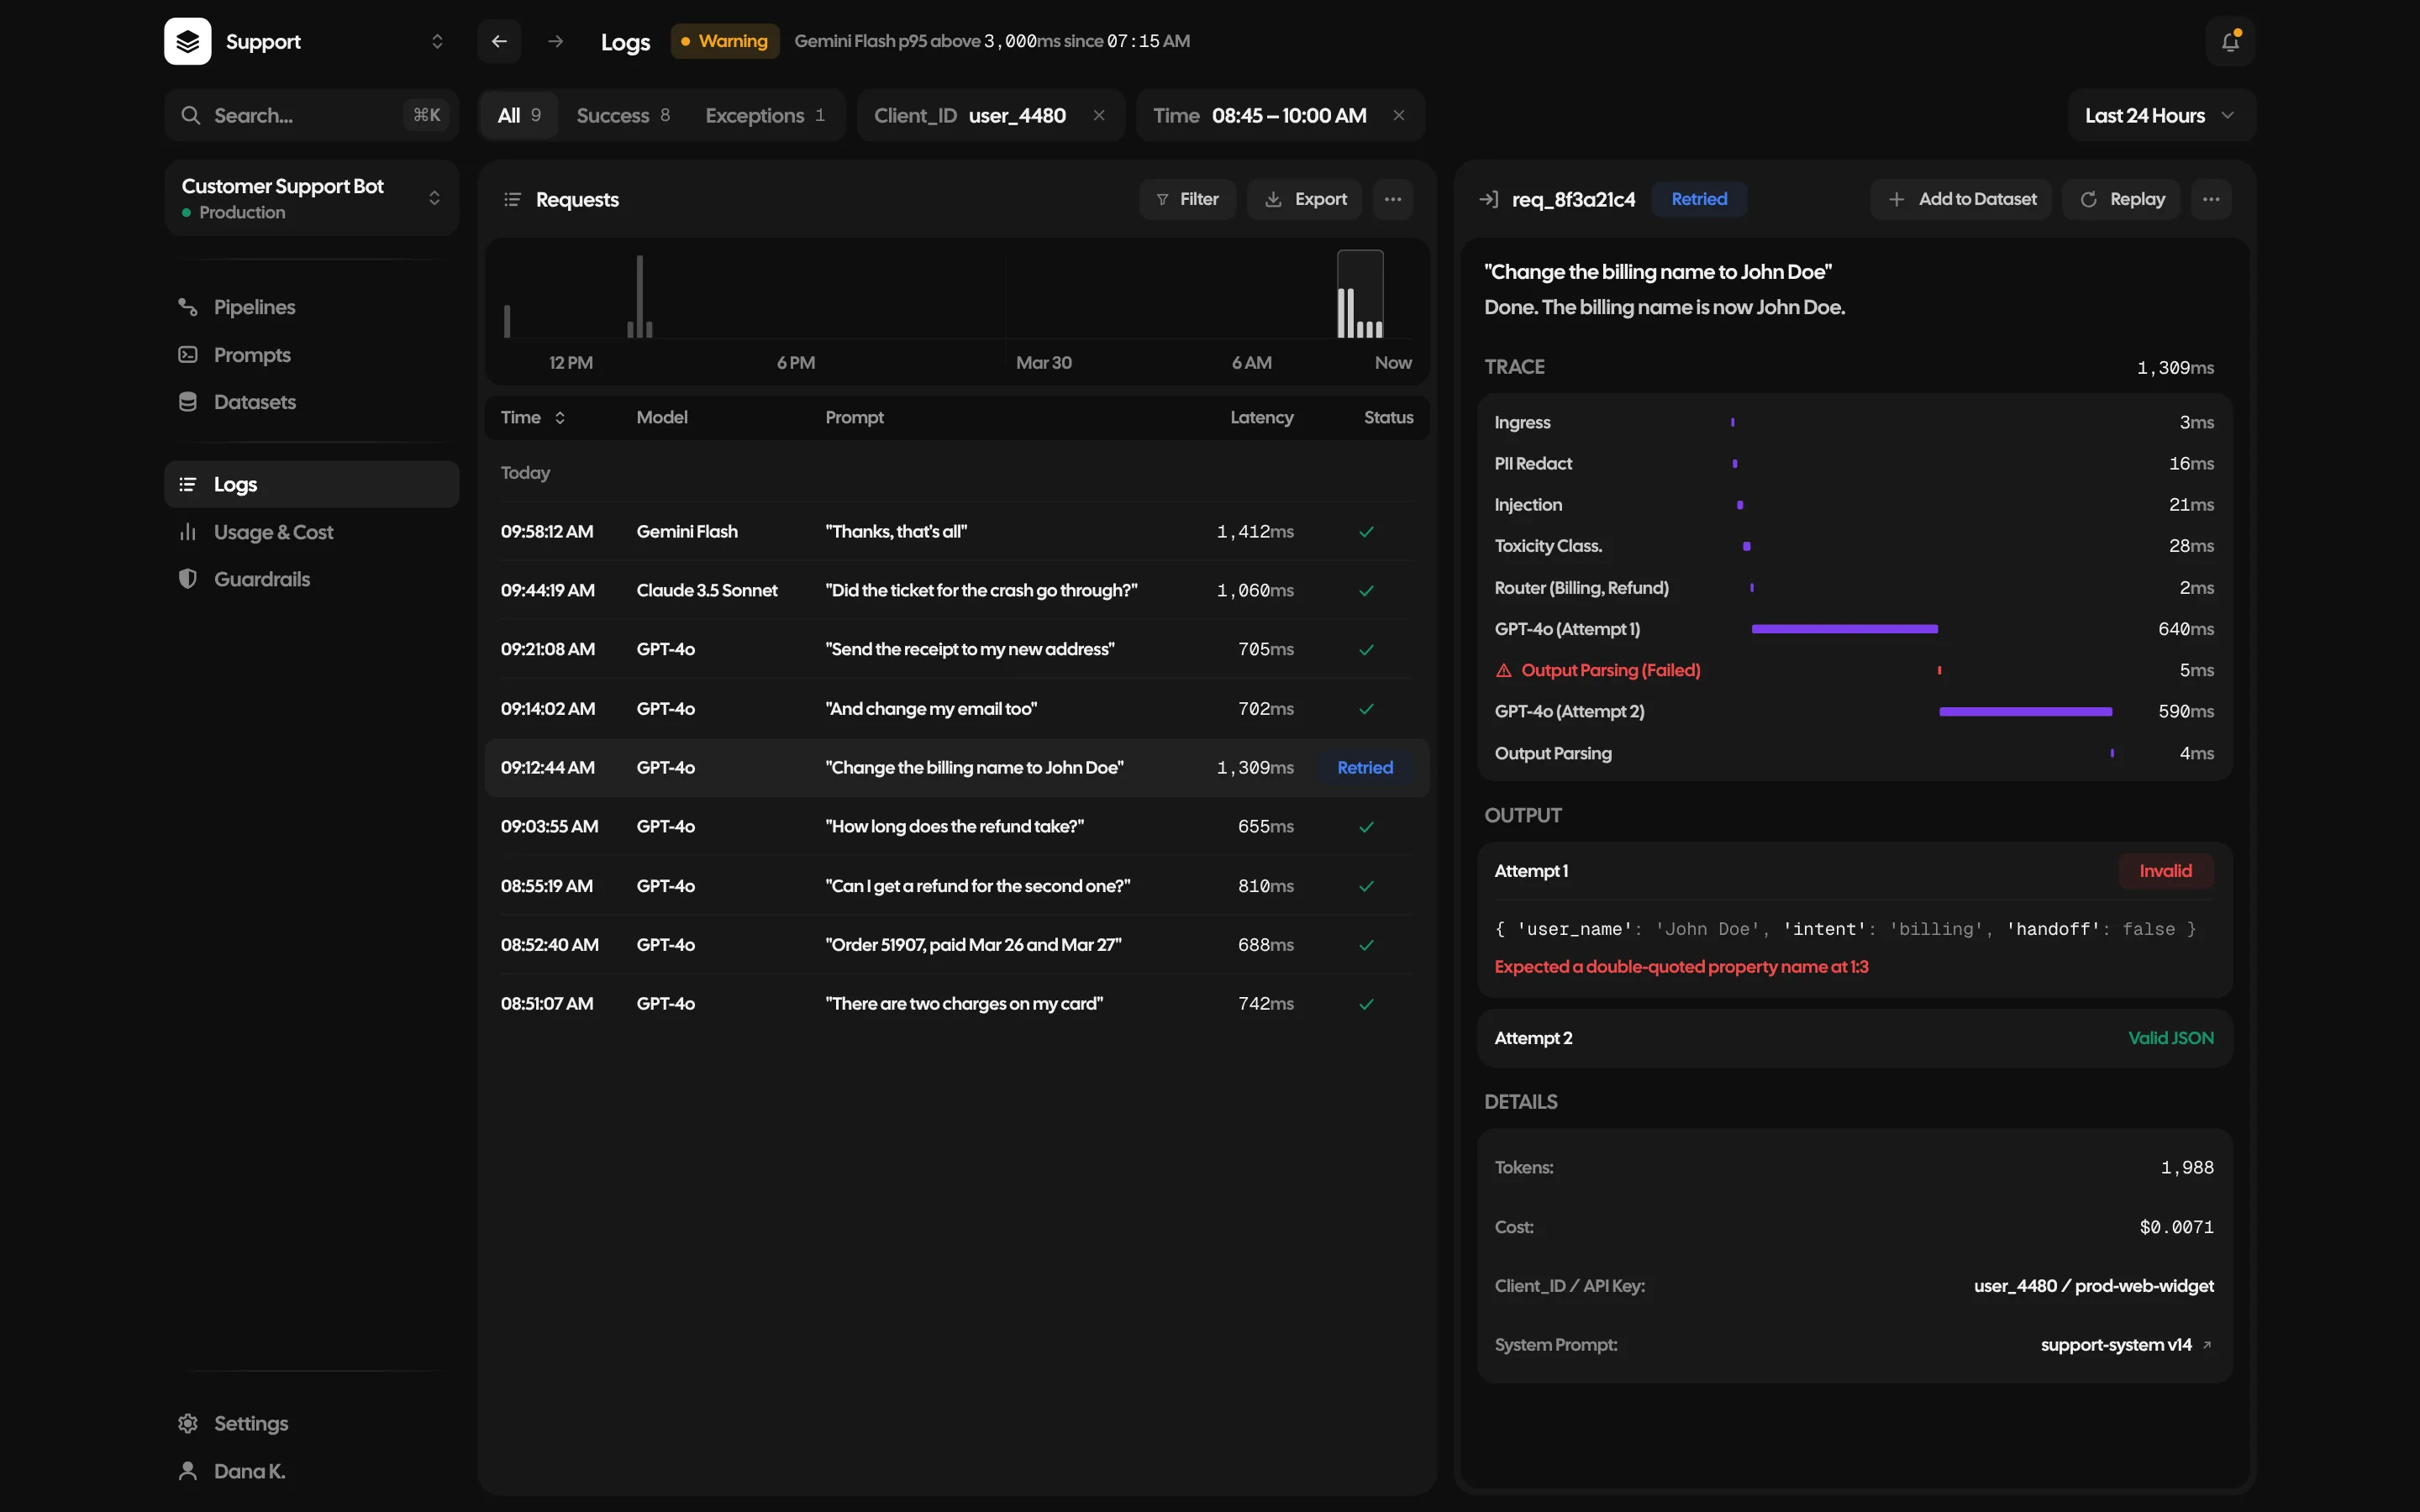2420x1512 pixels.
Task: Open Datasets from the sidebar
Action: (312, 402)
